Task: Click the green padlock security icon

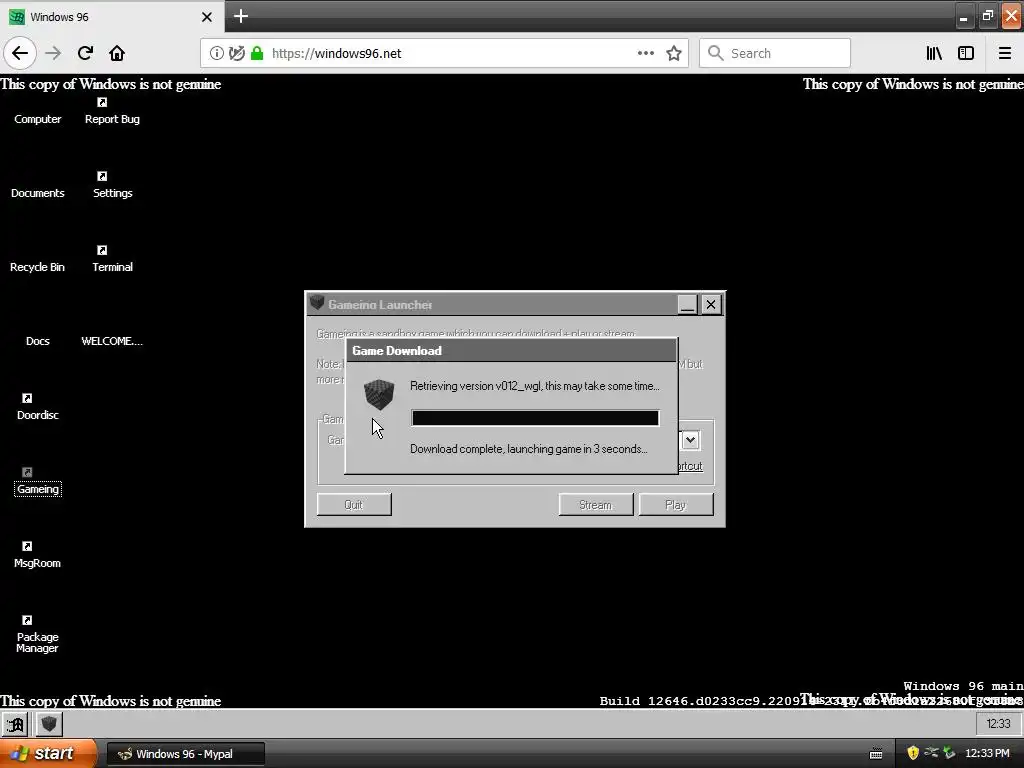Action: coord(257,53)
